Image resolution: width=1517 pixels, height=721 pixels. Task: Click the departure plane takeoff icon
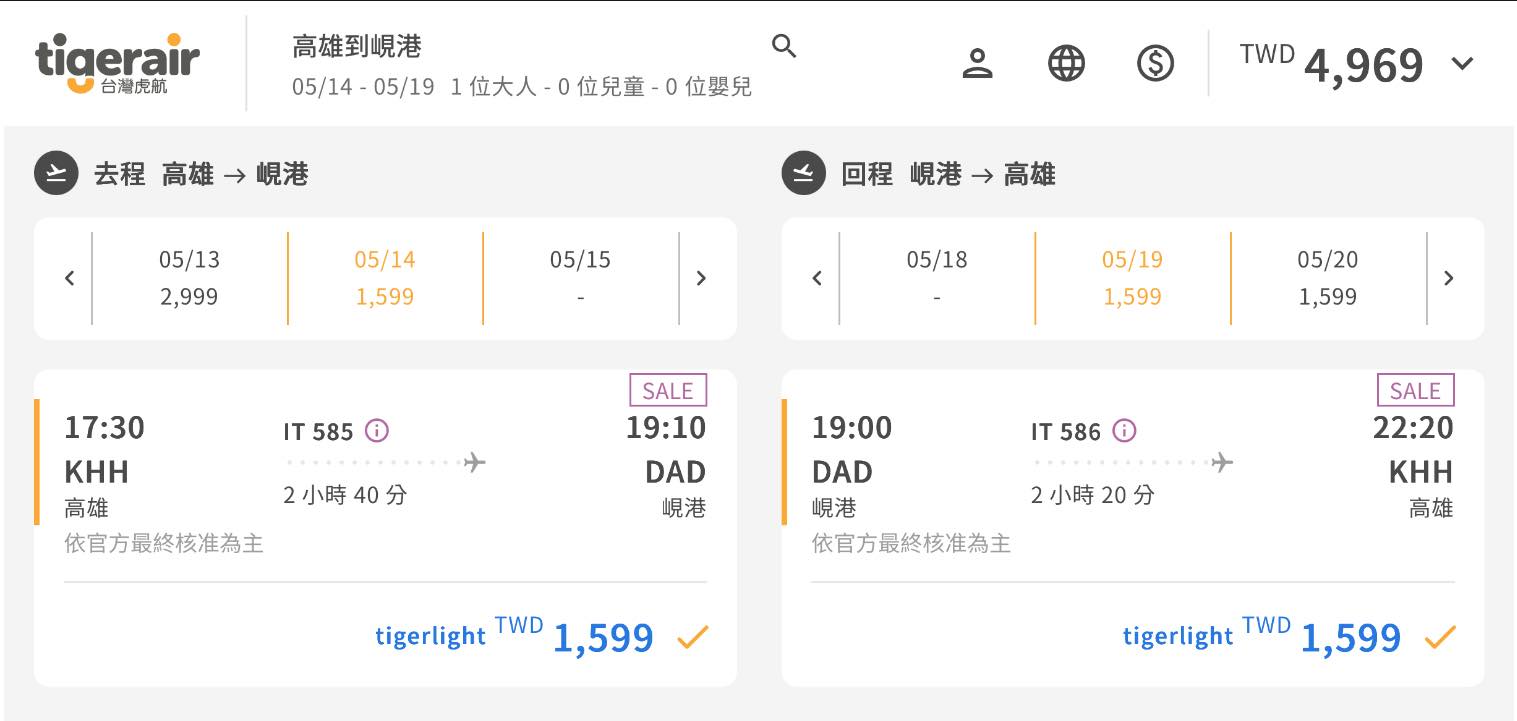click(x=56, y=174)
